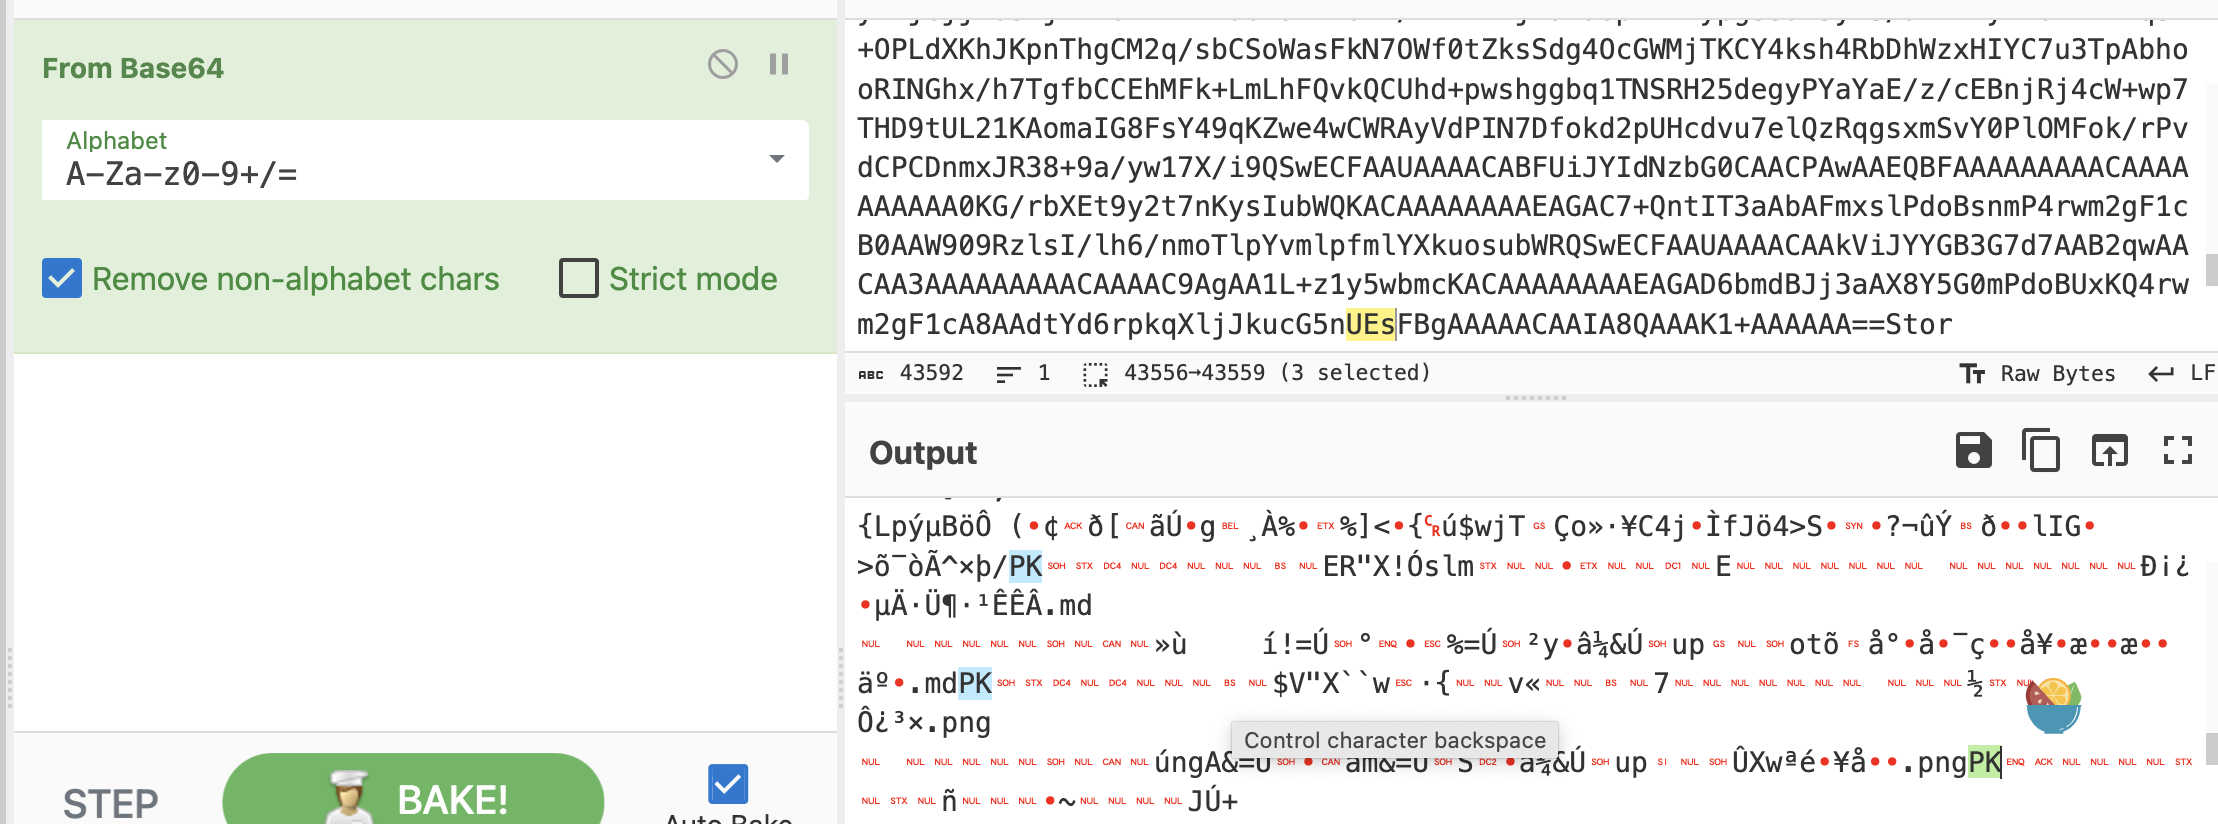Replace input with output icon
The image size is (2218, 824).
tap(2109, 451)
